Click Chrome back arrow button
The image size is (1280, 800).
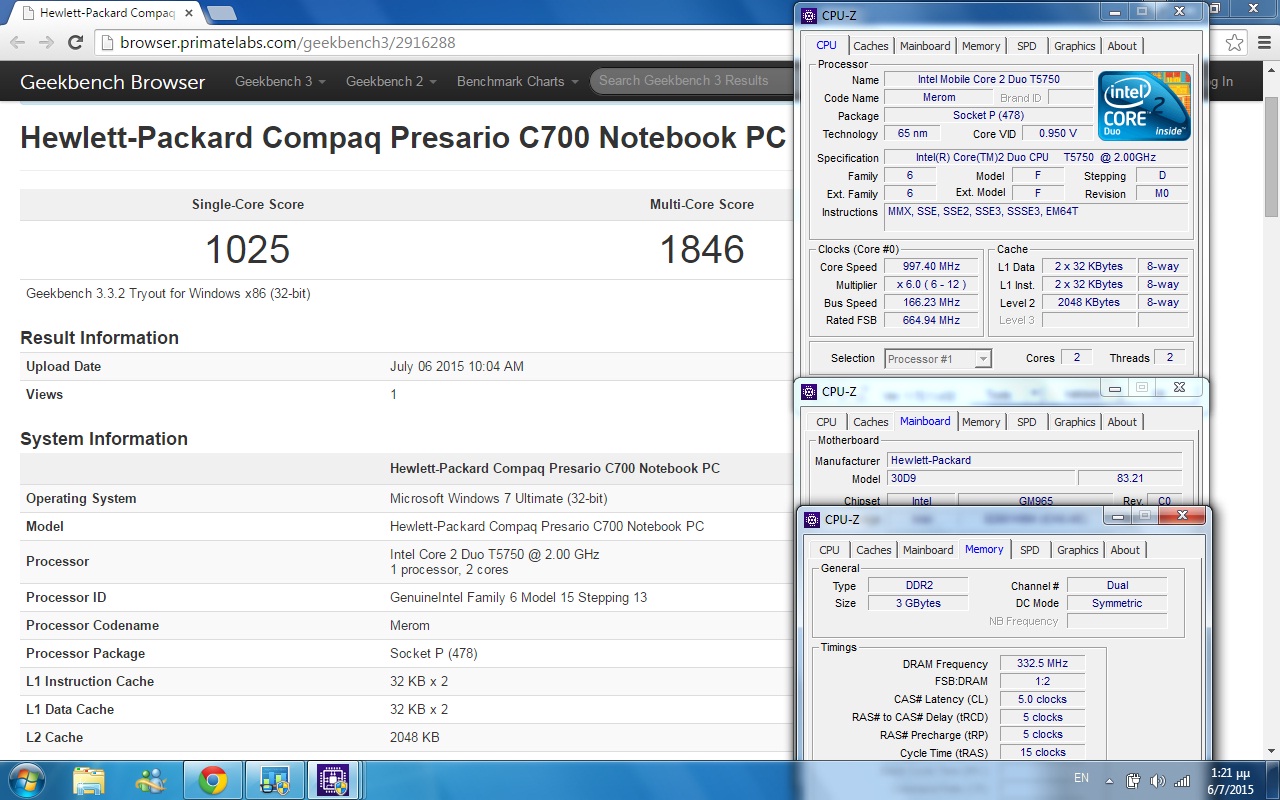click(16, 43)
